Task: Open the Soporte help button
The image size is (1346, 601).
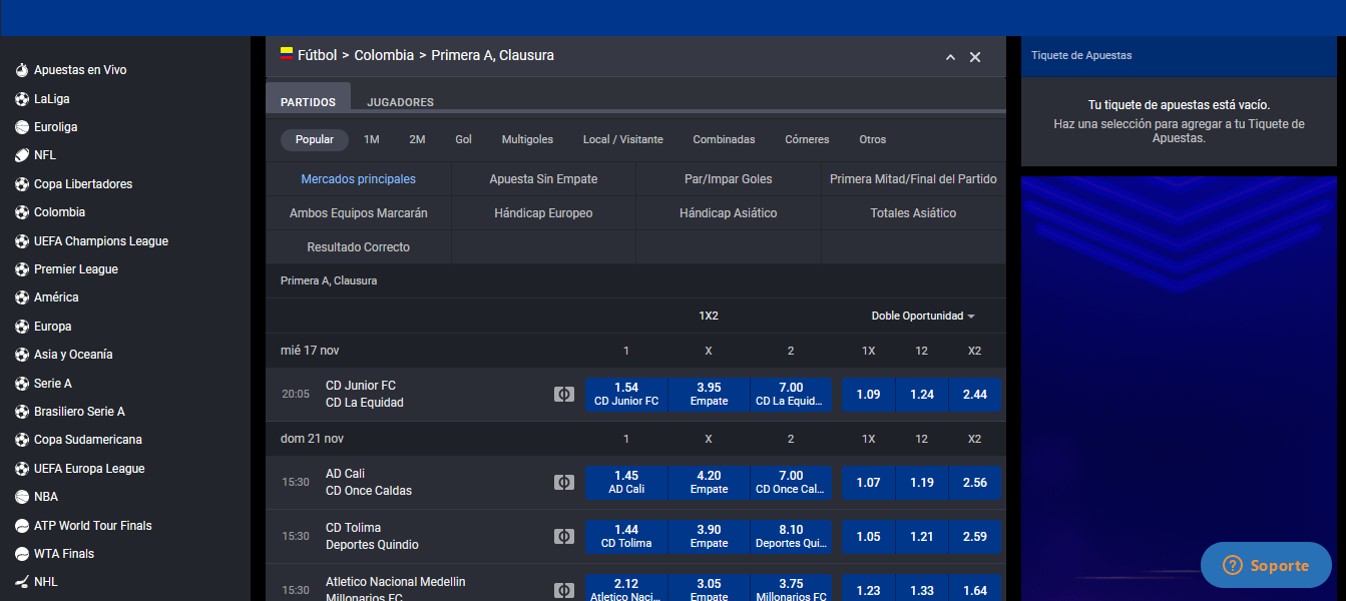Action: 1266,565
